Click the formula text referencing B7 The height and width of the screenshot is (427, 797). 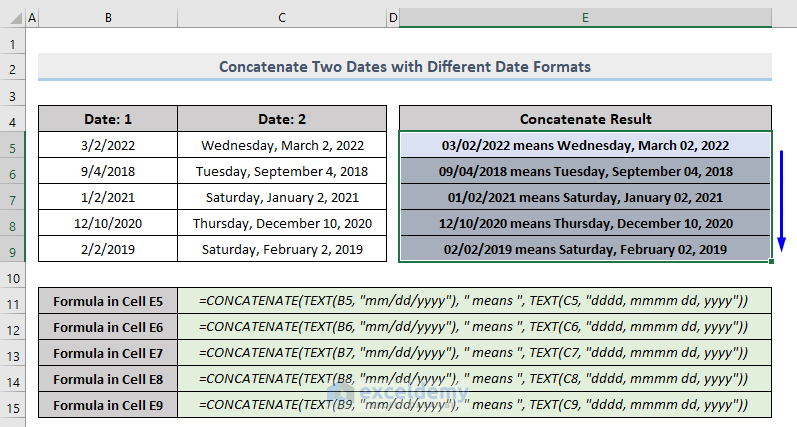click(x=473, y=353)
